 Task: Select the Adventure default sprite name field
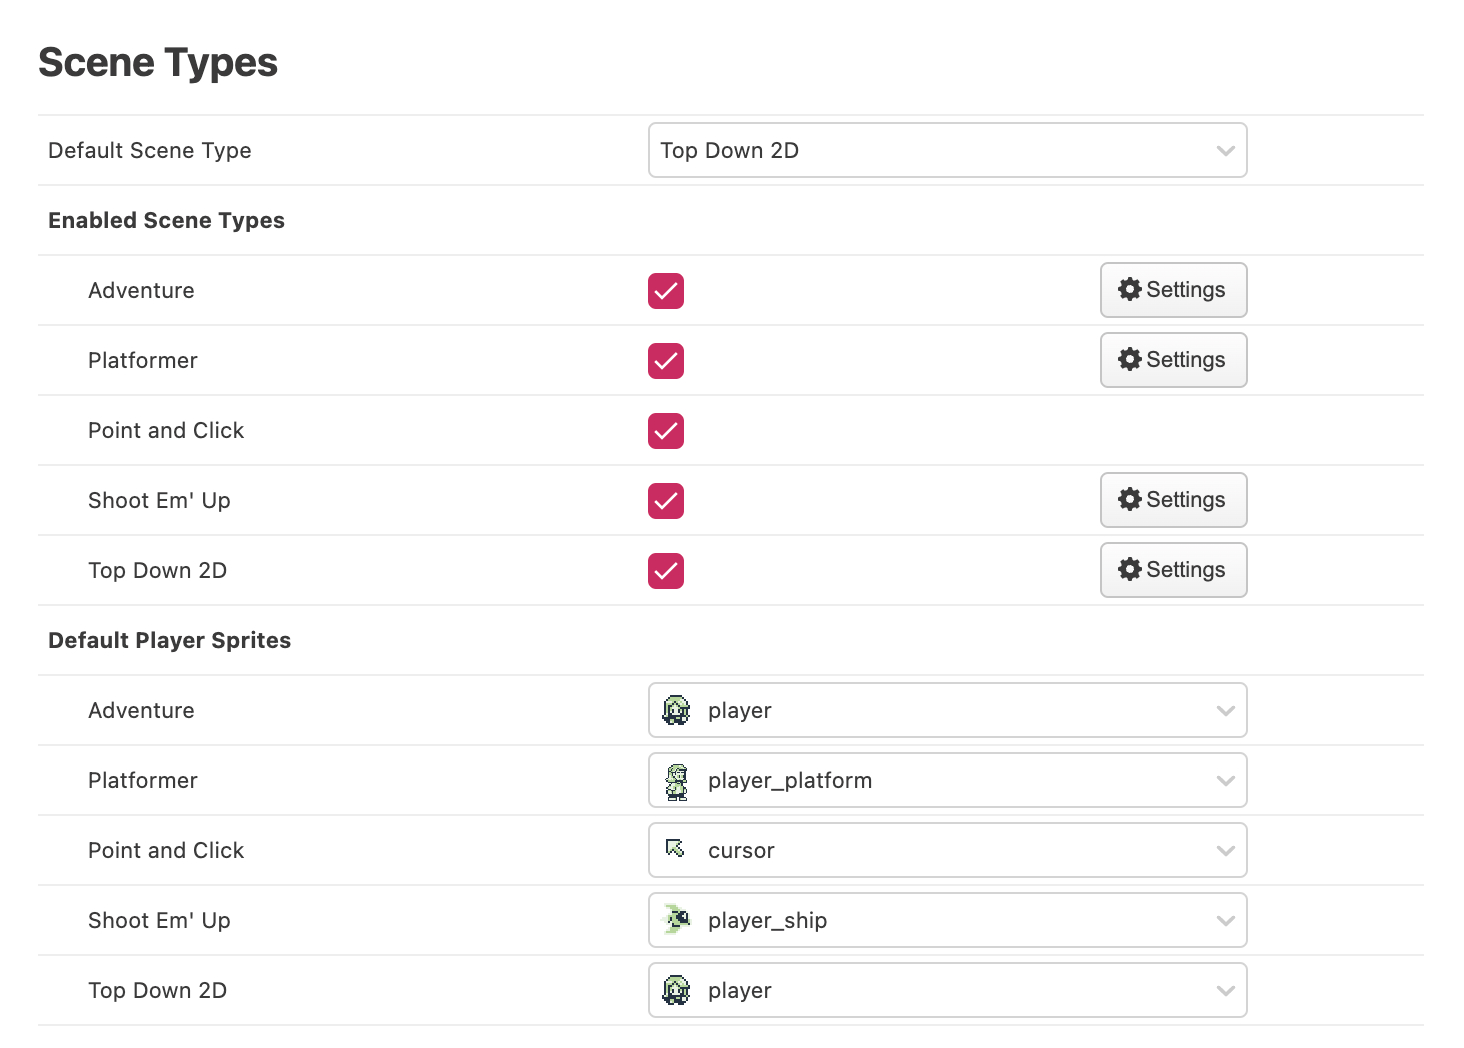[740, 711]
